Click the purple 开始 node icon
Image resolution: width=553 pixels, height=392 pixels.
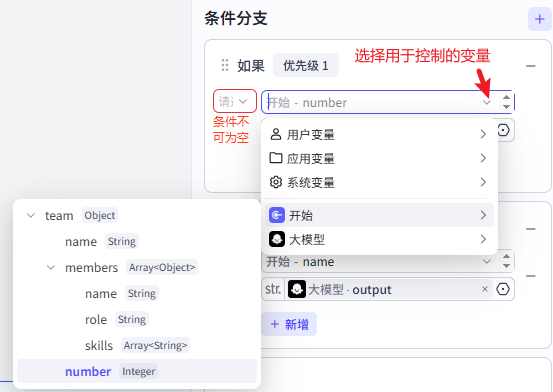[277, 215]
